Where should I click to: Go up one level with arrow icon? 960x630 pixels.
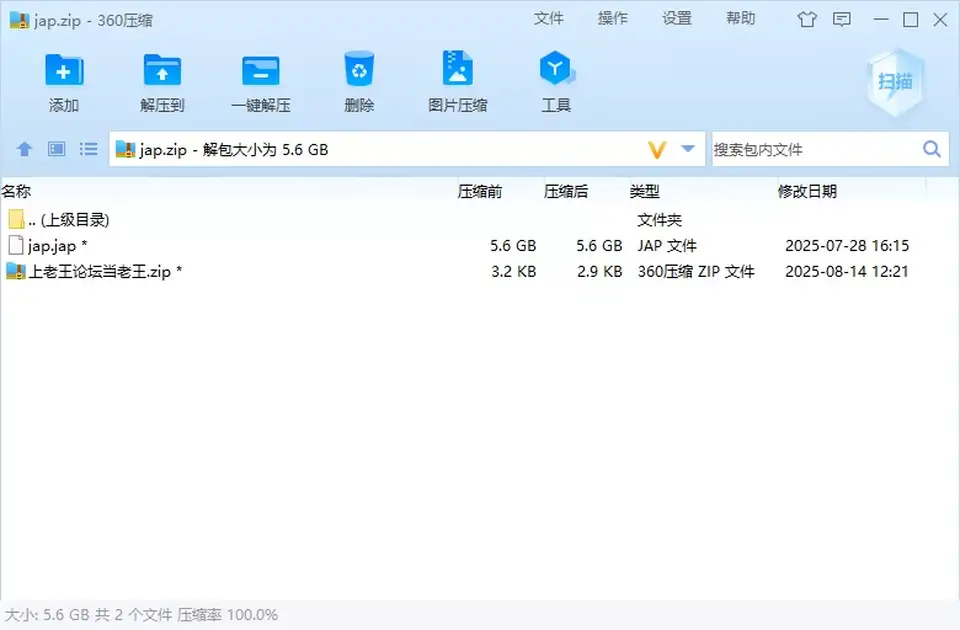24,149
